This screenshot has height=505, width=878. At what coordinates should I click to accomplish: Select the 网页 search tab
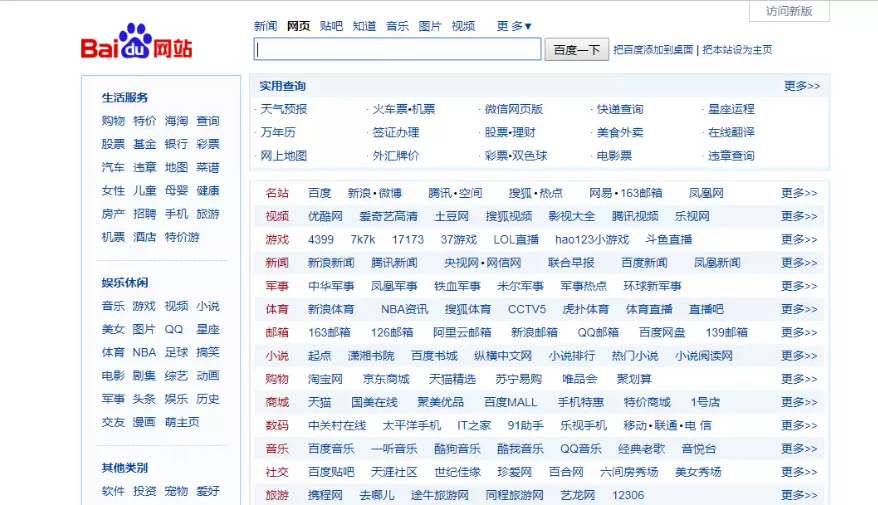click(298, 26)
